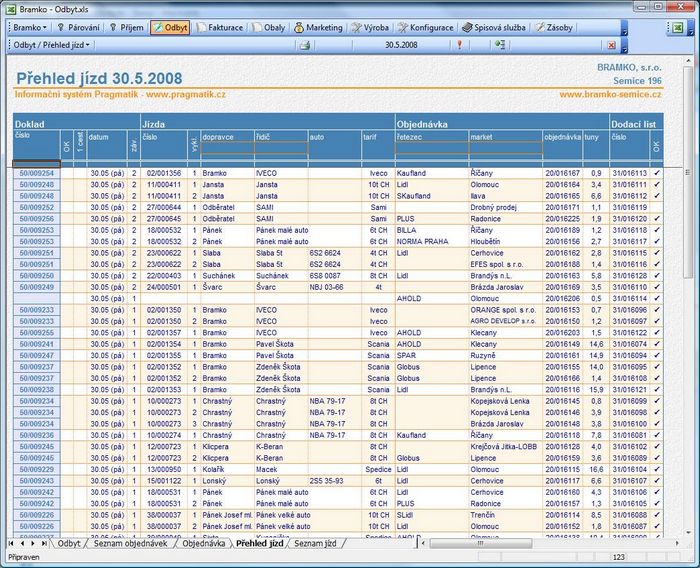This screenshot has width=700, height=568.
Task: Open the Obaly module
Action: tap(269, 28)
